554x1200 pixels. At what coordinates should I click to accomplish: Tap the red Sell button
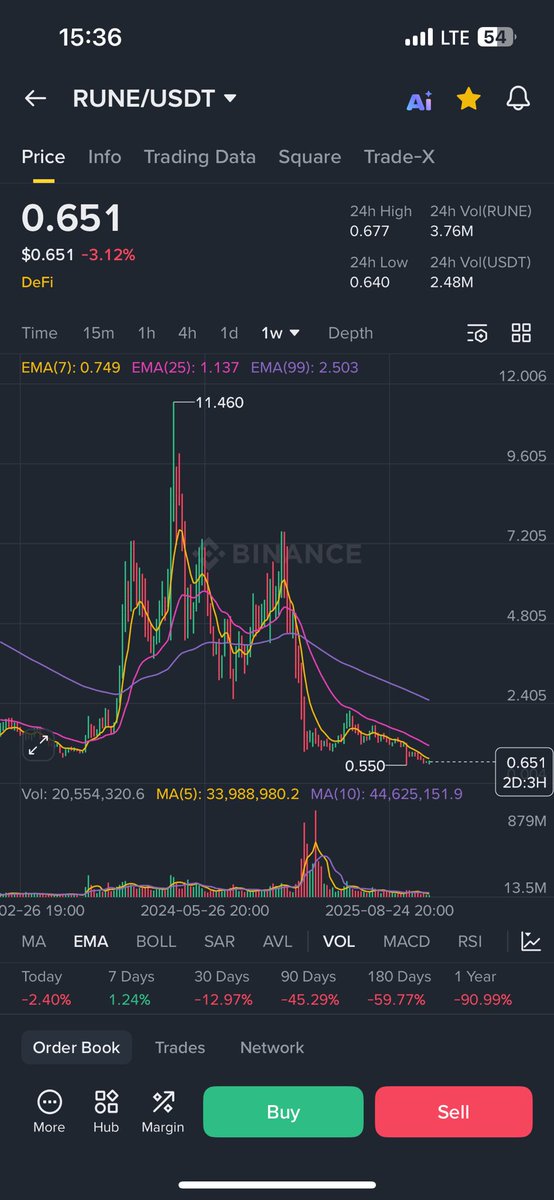coord(453,1111)
